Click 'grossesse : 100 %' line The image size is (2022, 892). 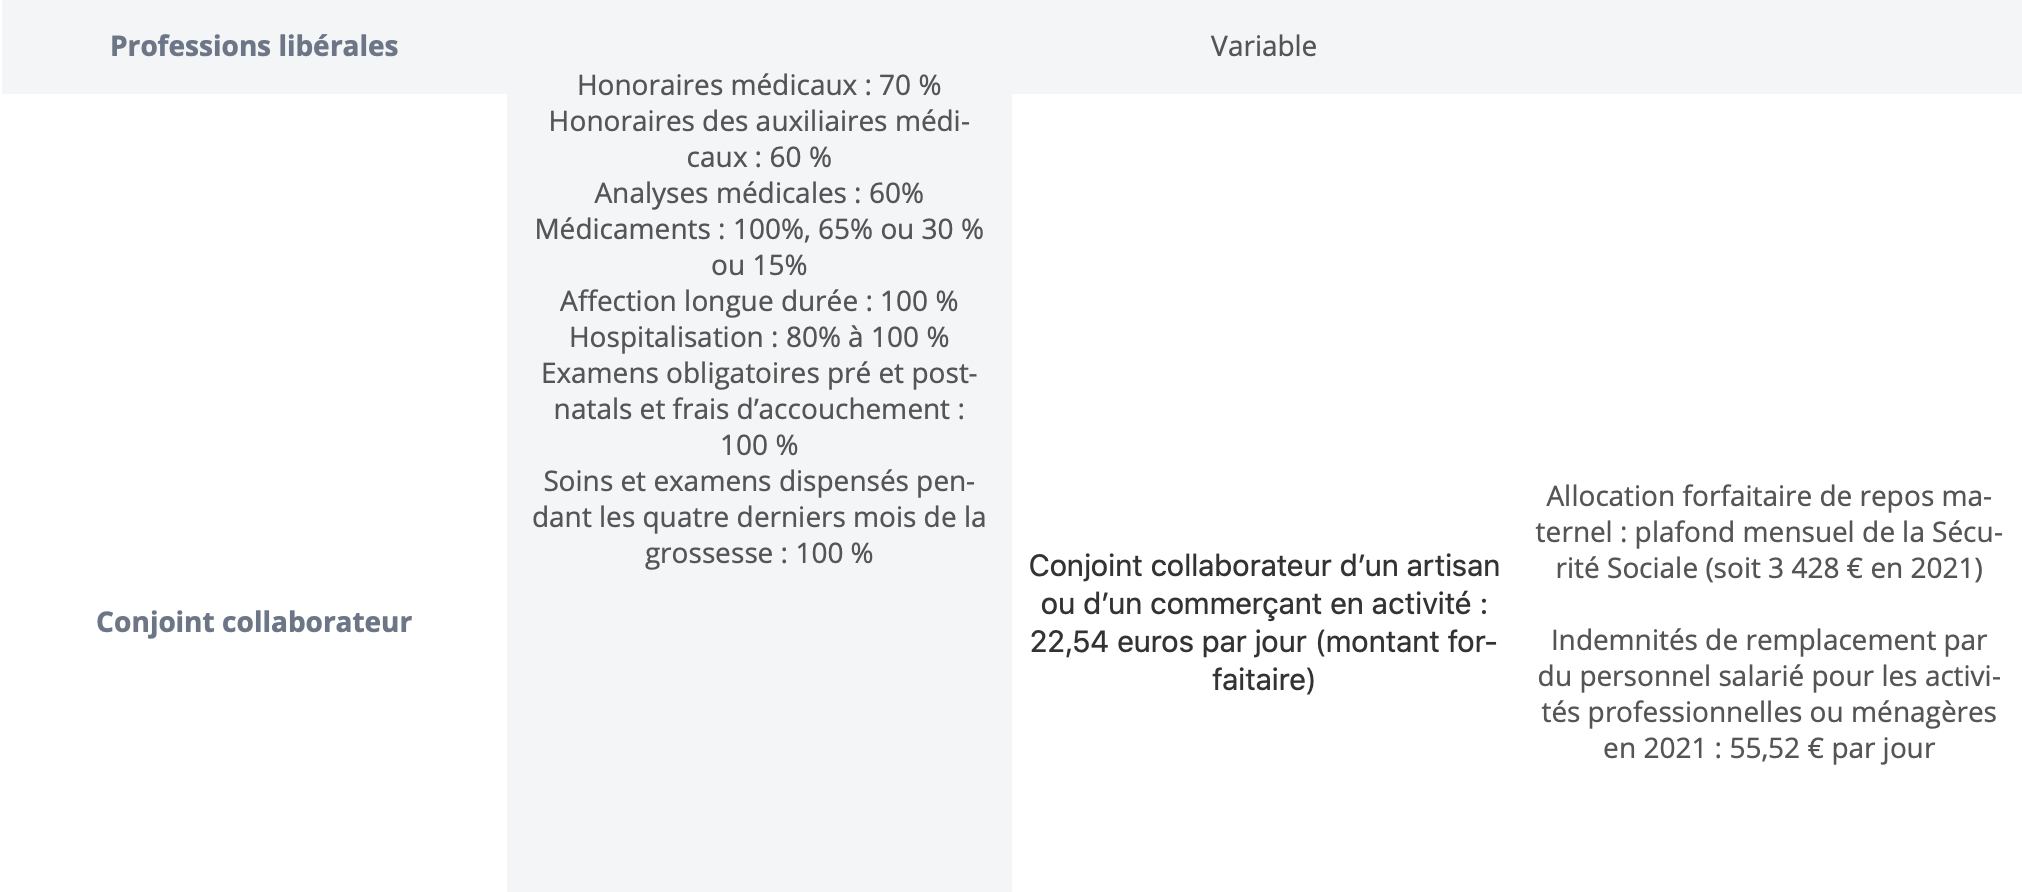tap(759, 553)
